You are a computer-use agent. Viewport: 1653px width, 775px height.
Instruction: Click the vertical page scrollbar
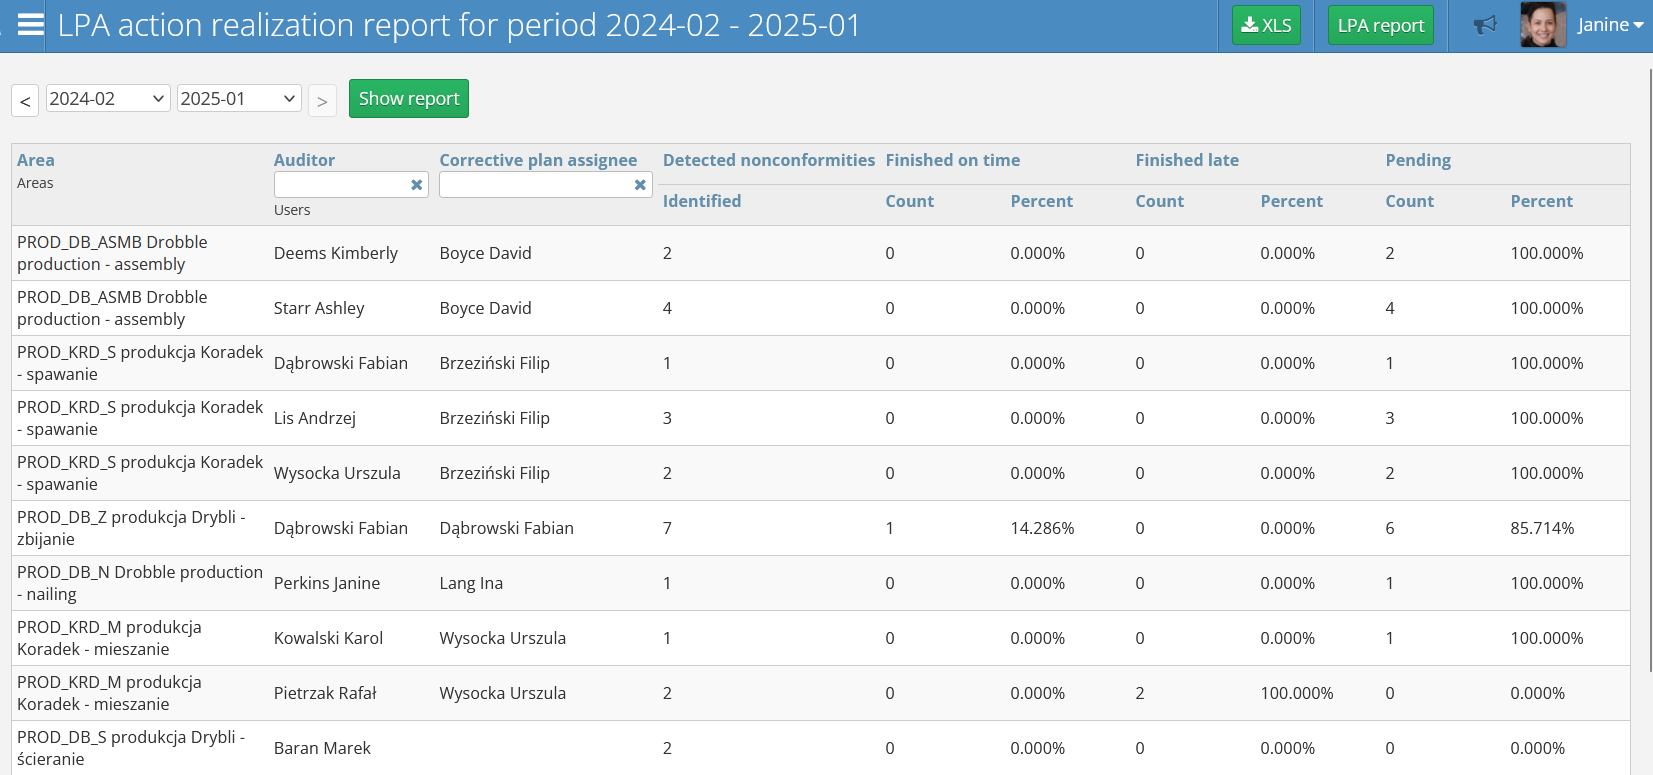pos(1648,370)
